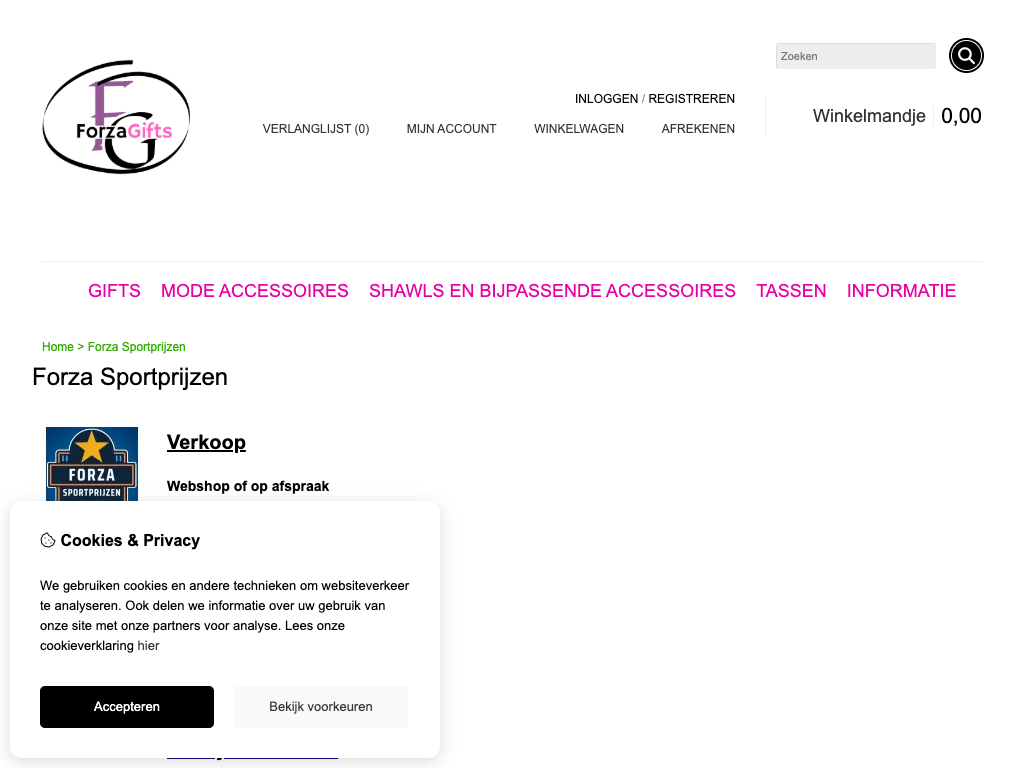Go to INLOGGEN login page
The width and height of the screenshot is (1024, 768).
[x=606, y=99]
